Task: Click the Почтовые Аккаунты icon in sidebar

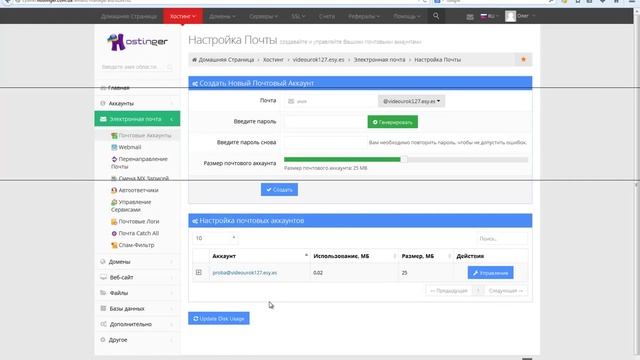Action: click(114, 135)
